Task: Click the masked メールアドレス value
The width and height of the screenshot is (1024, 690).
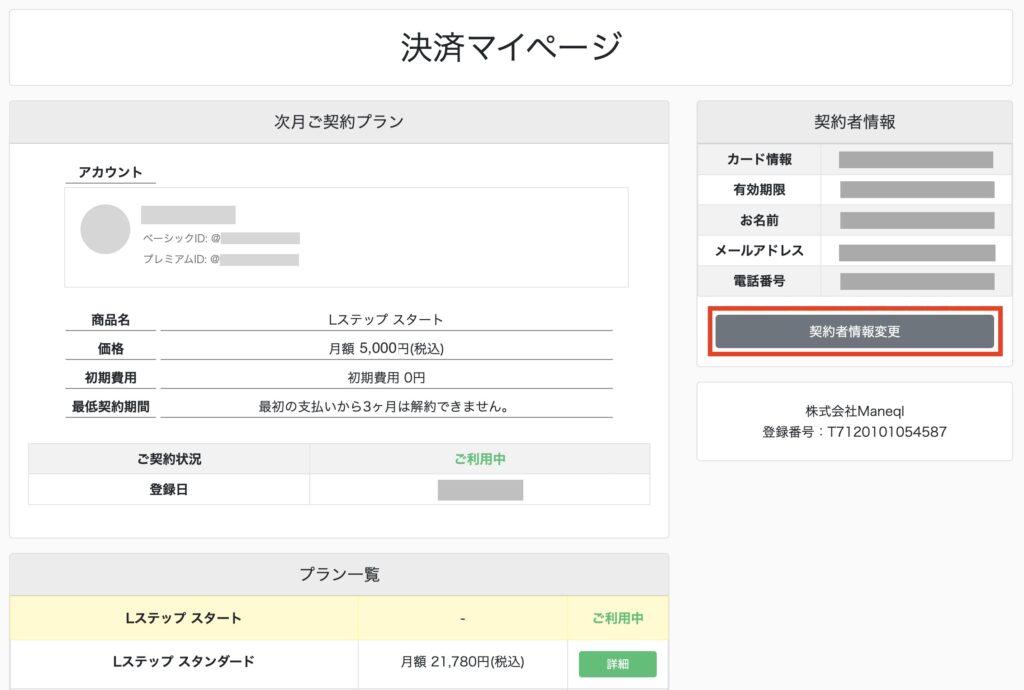Action: click(916, 252)
